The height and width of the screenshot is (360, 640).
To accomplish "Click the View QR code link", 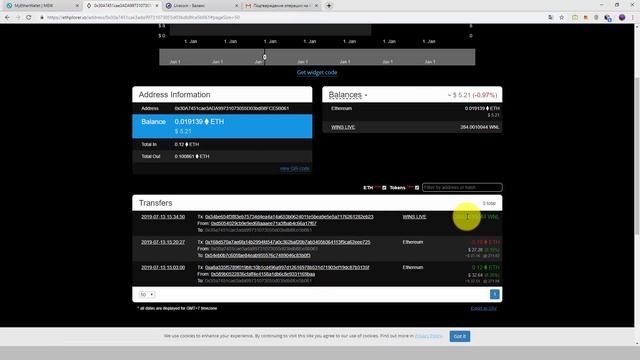I will pyautogui.click(x=294, y=169).
